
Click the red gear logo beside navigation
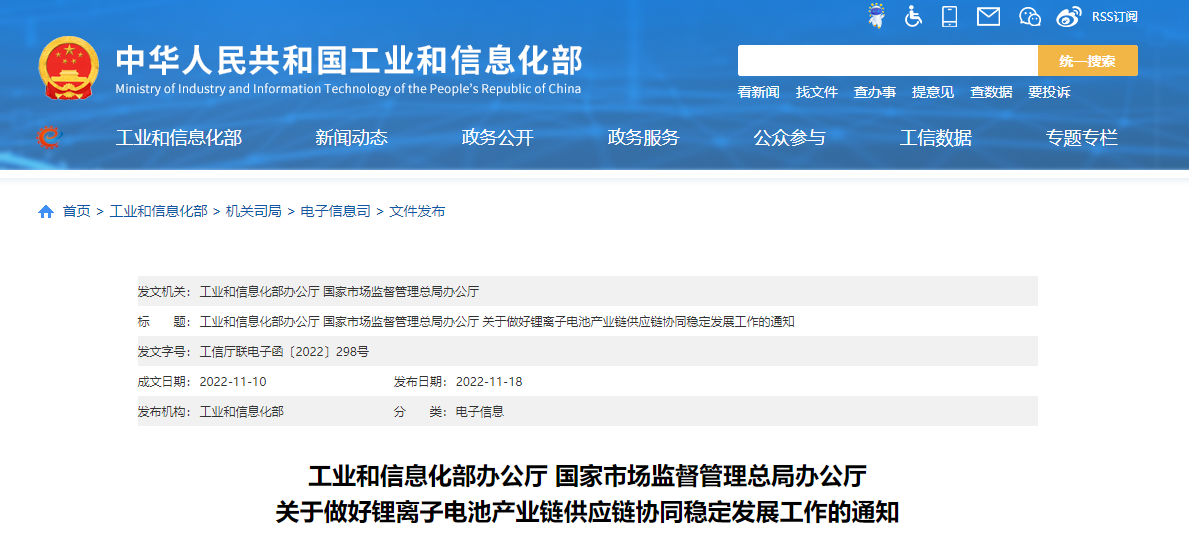pyautogui.click(x=49, y=137)
